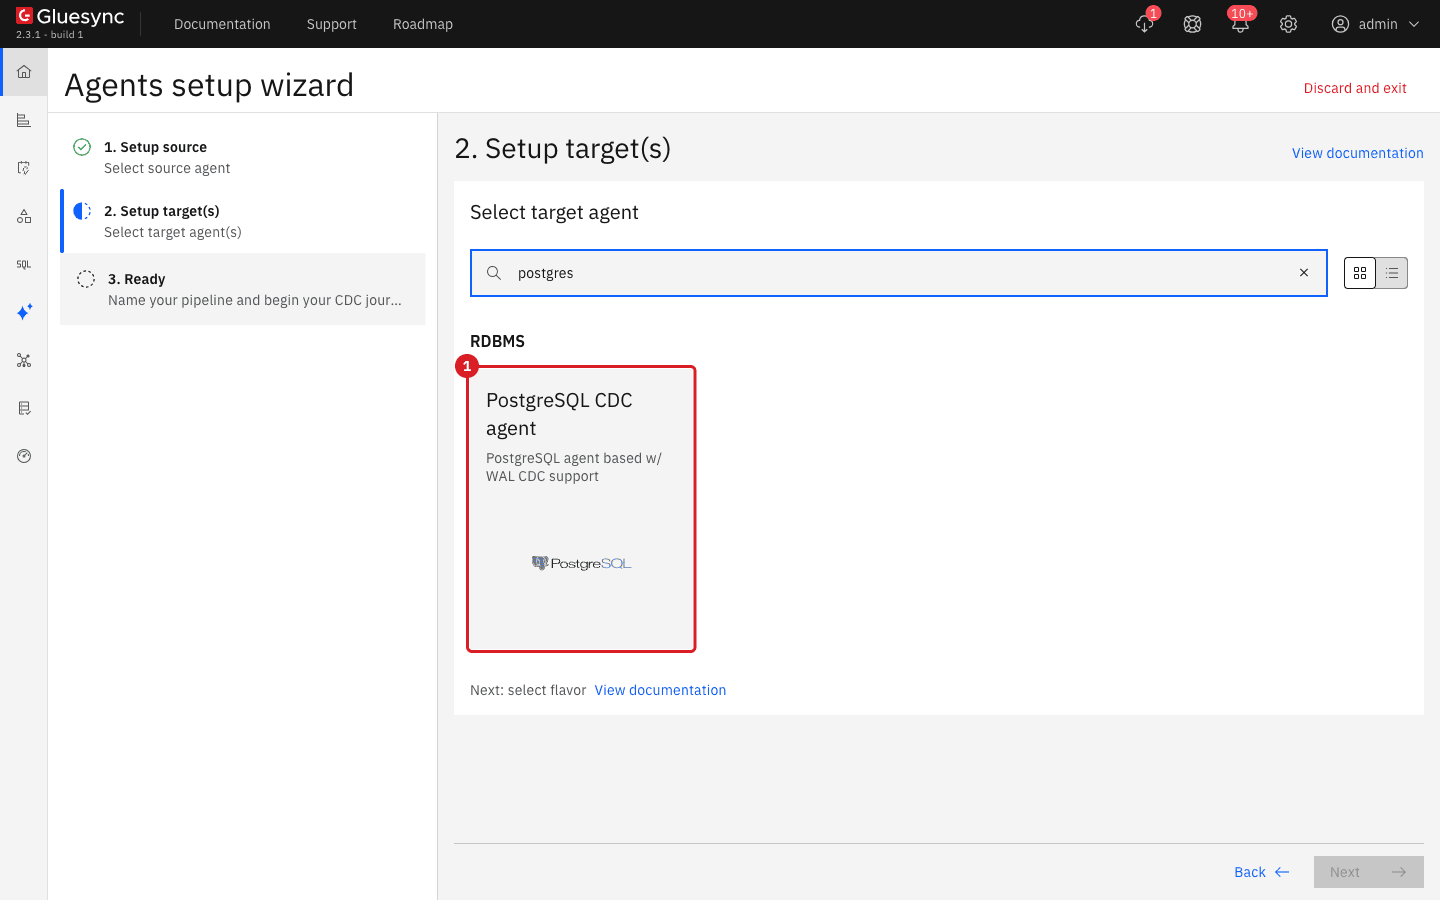Image resolution: width=1440 pixels, height=900 pixels.
Task: Go to step 1 Setup source
Action: point(243,157)
